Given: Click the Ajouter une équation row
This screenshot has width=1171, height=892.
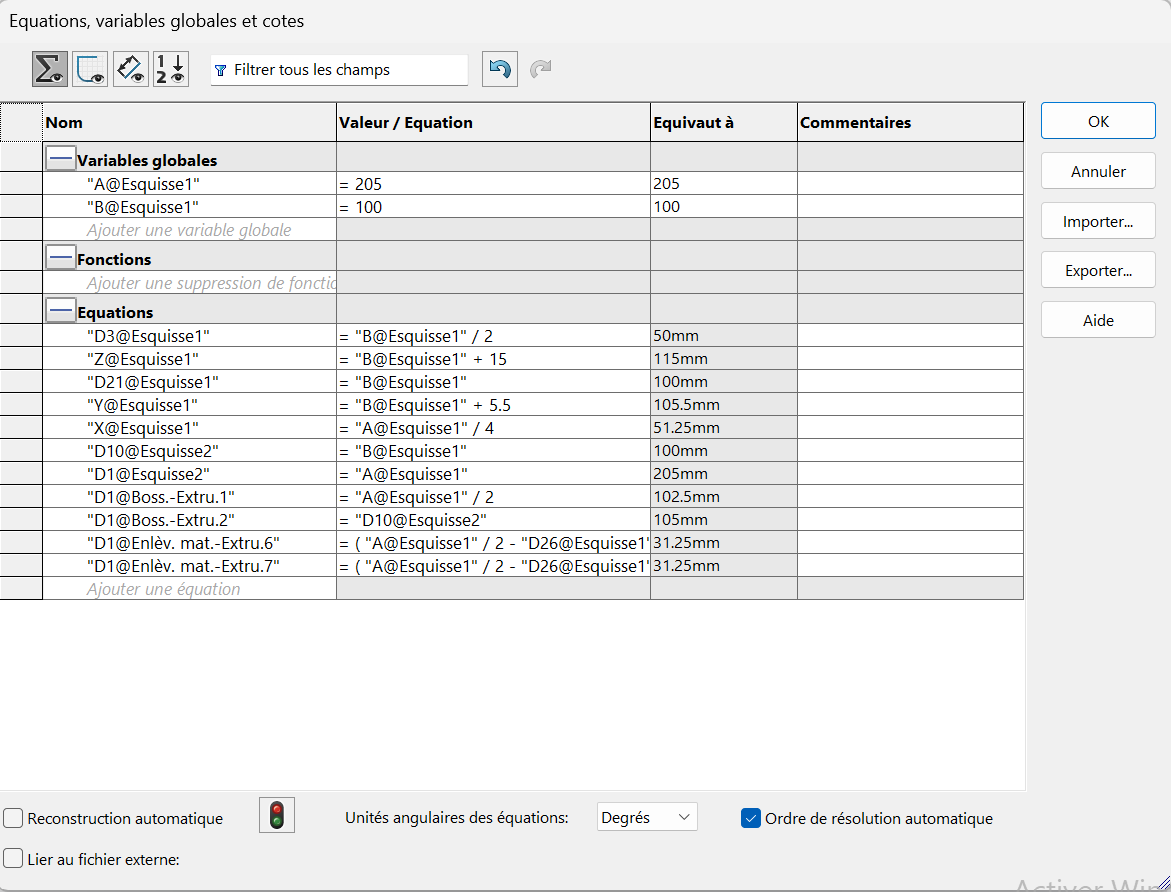Looking at the screenshot, I should pos(164,589).
